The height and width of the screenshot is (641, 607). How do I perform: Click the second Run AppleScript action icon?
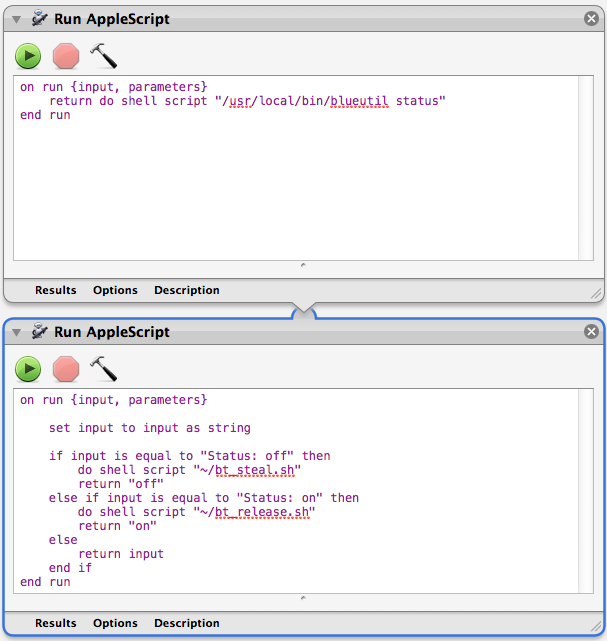click(40, 332)
